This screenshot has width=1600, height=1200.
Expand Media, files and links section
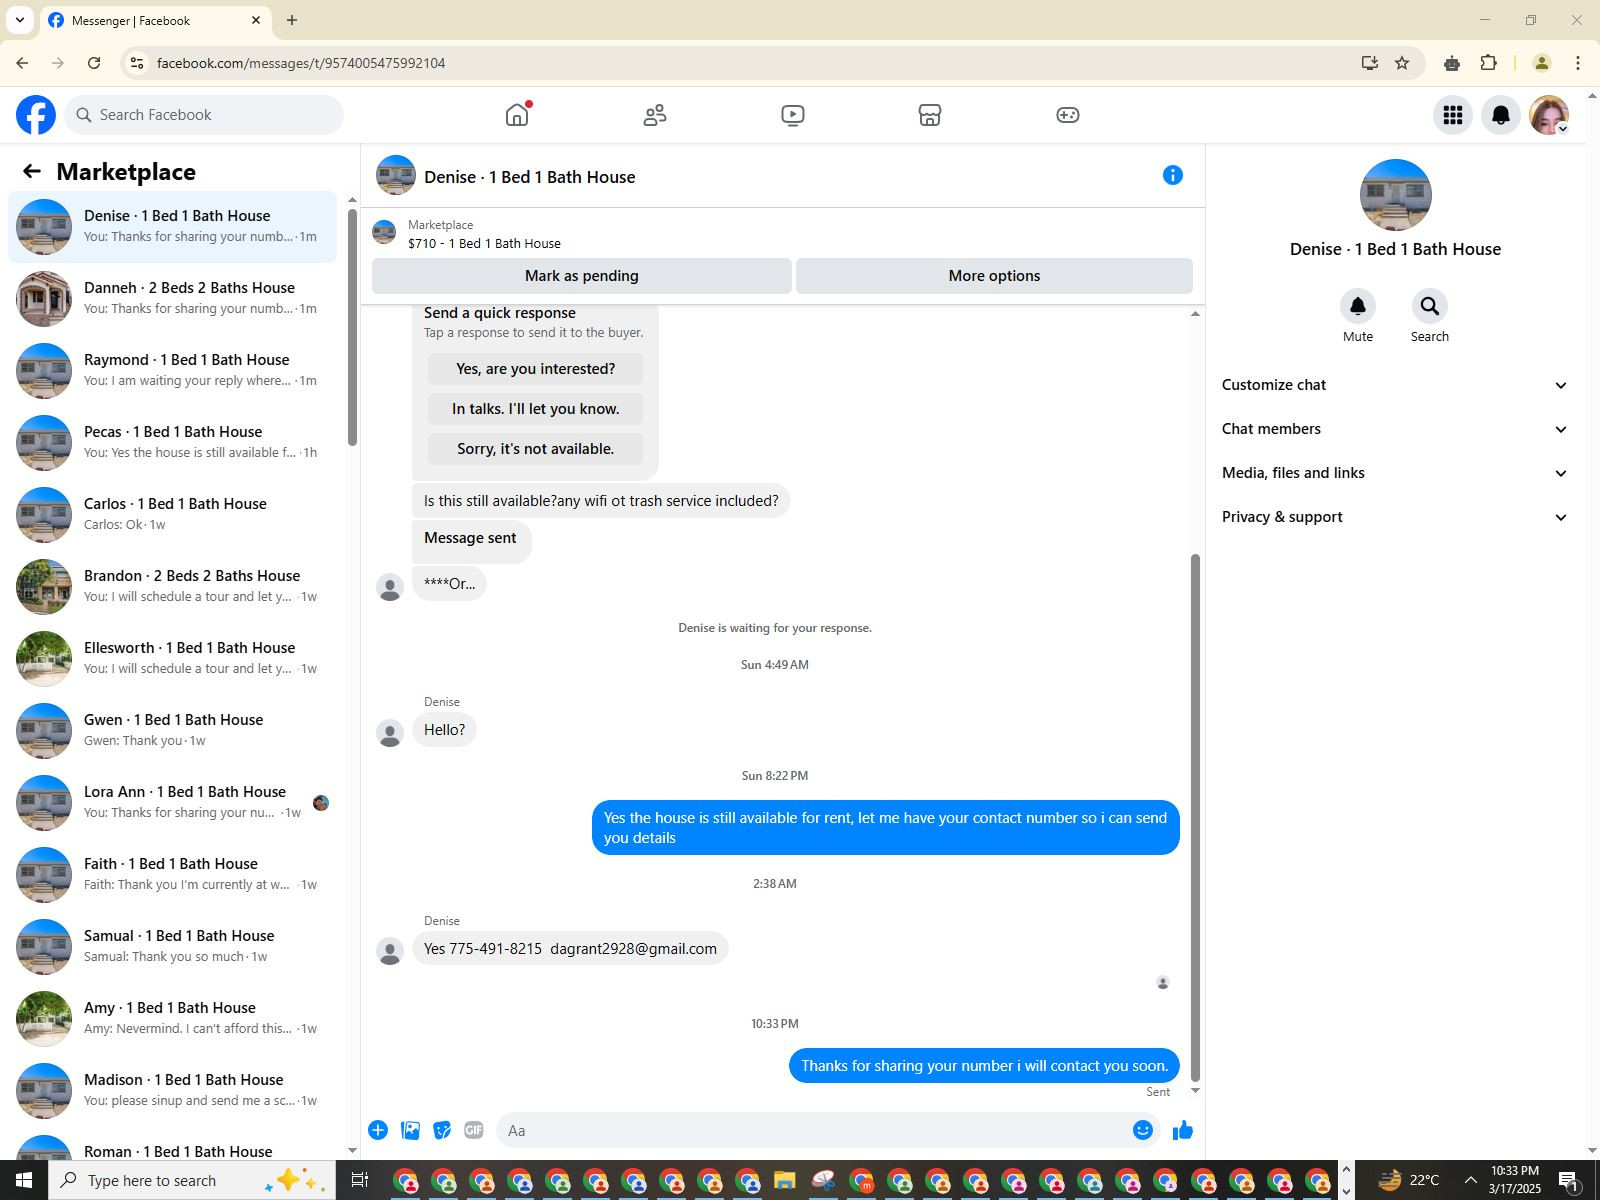1395,473
